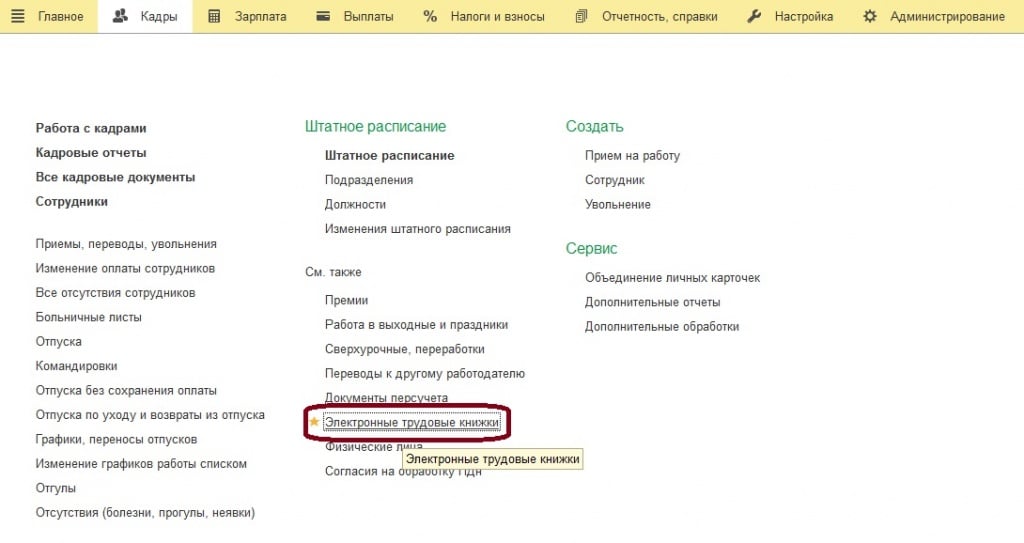Click the people icon on Кадры tab
Image resolution: width=1024 pixels, height=543 pixels.
pyautogui.click(x=121, y=16)
